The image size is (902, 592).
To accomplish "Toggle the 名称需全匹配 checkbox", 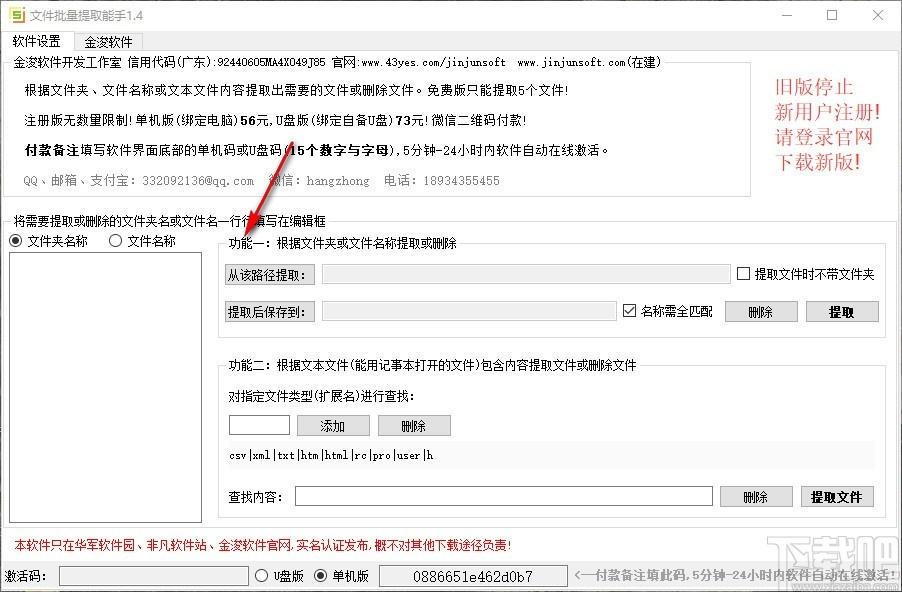I will click(x=668, y=311).
